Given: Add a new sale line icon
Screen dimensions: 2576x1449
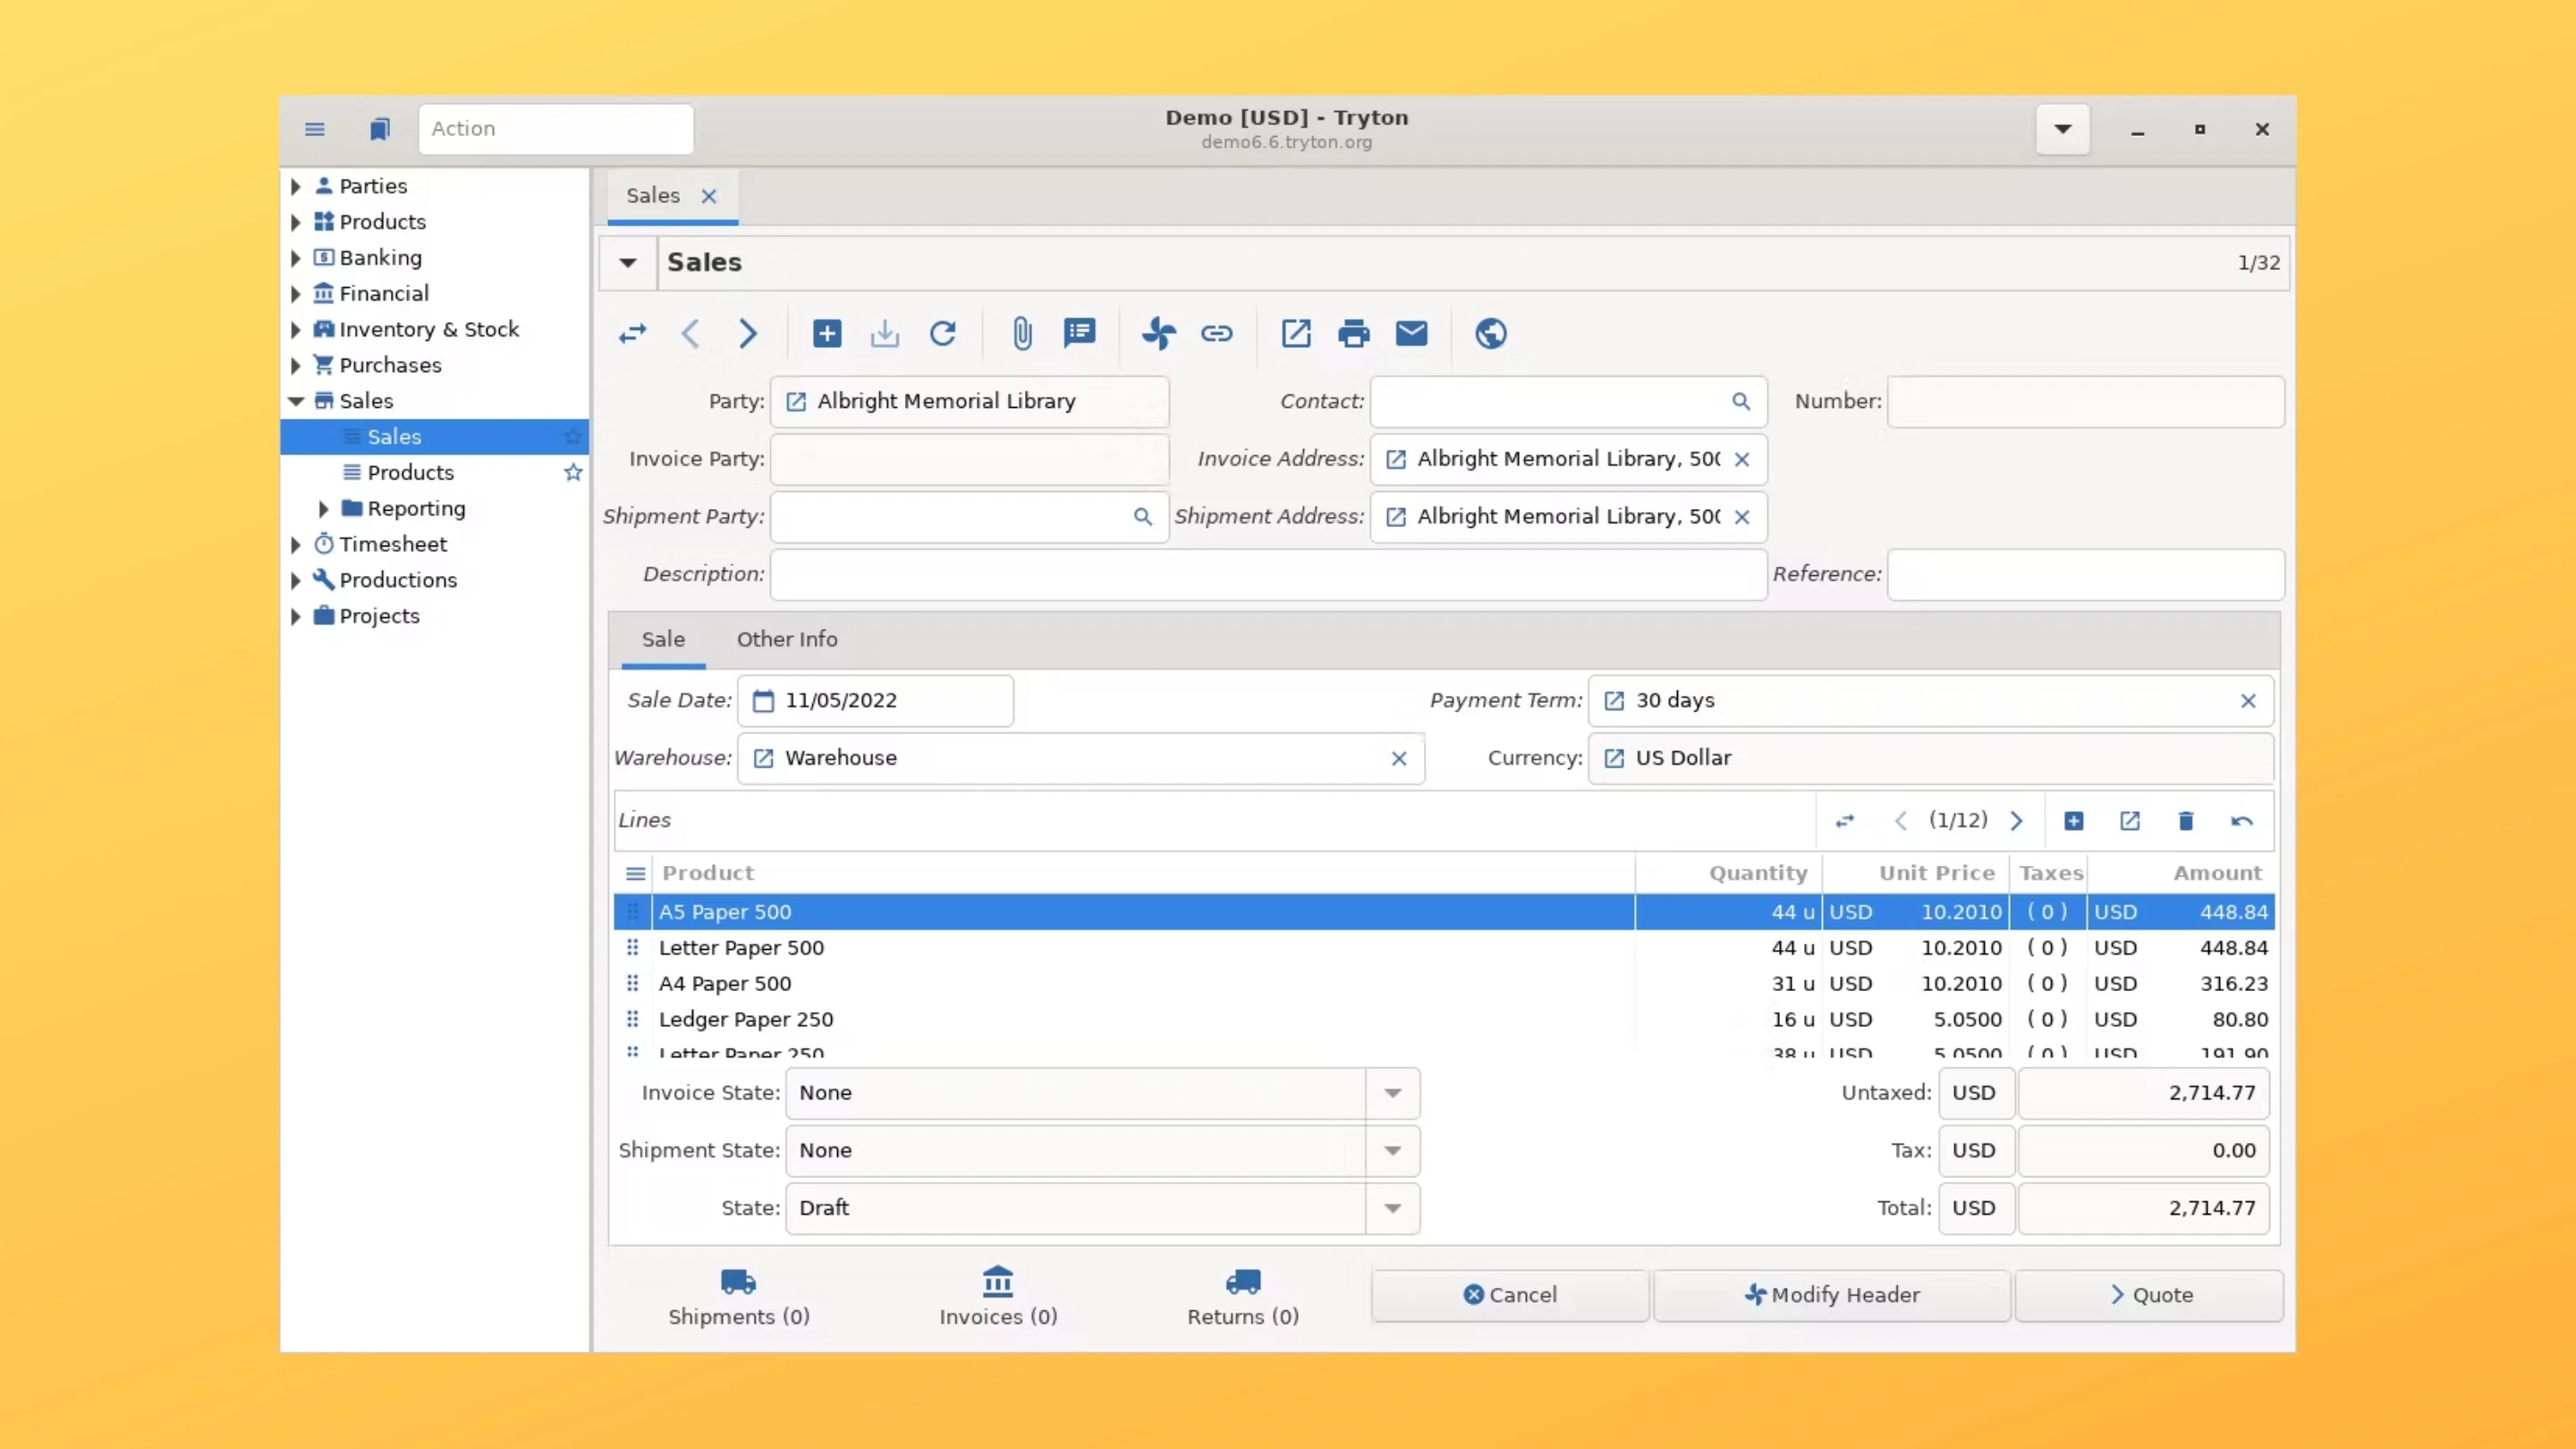Looking at the screenshot, I should tap(2073, 821).
